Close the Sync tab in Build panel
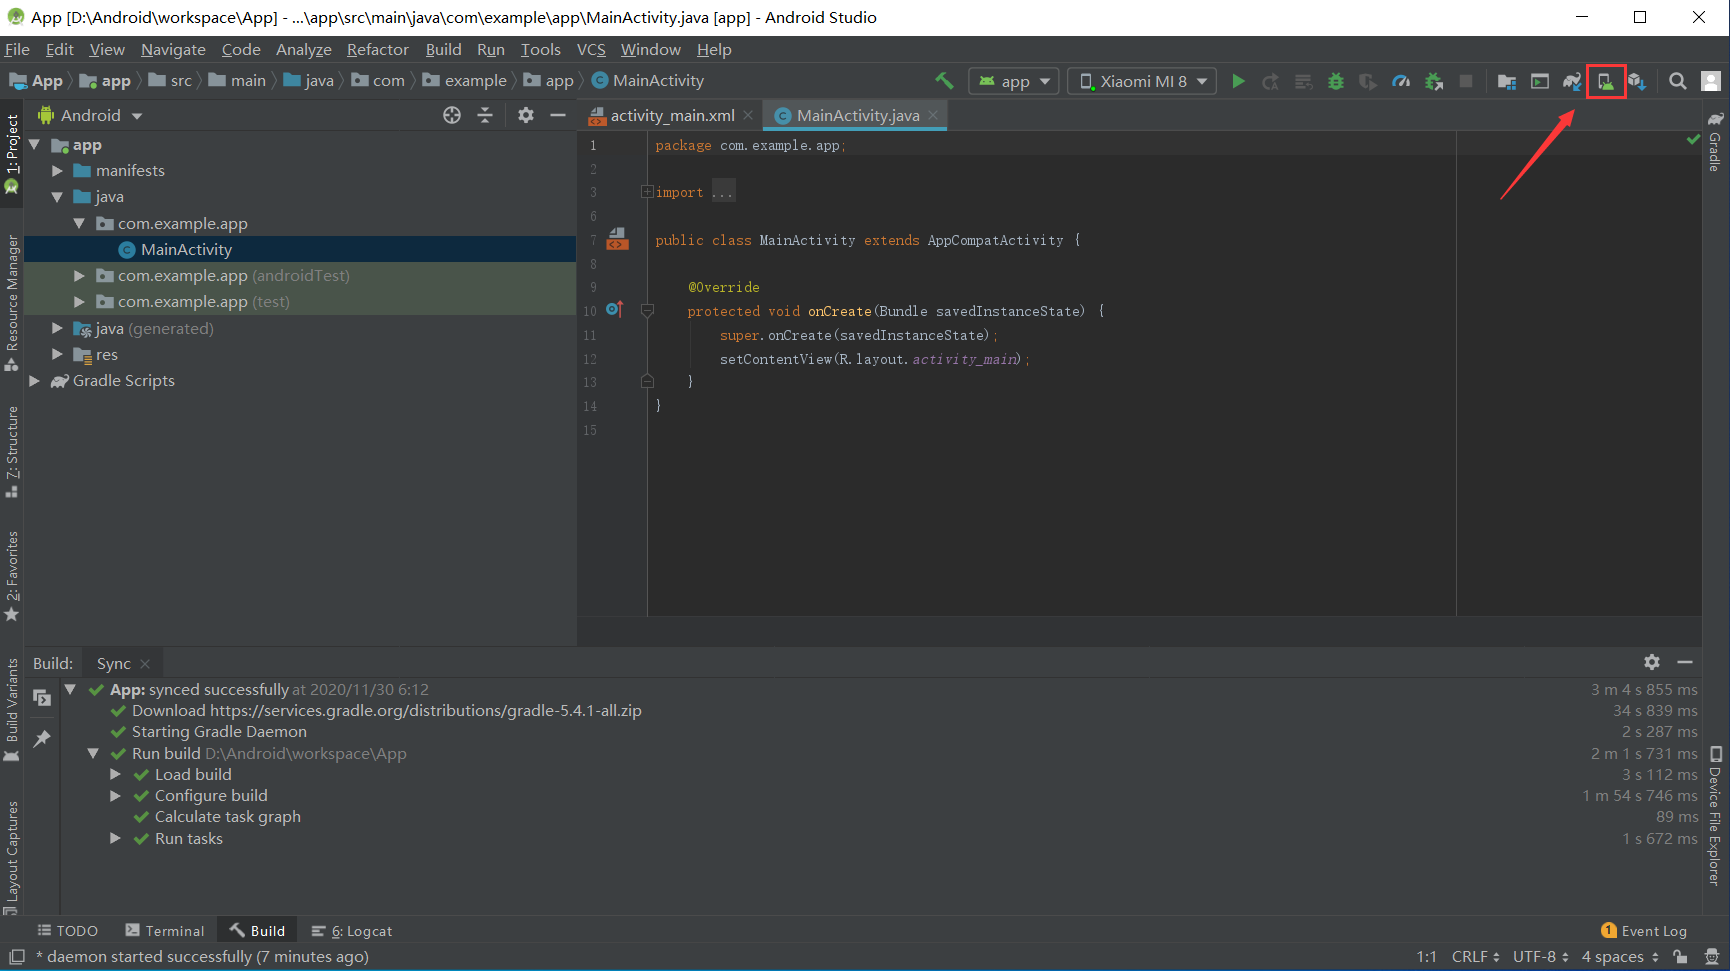Viewport: 1730px width, 971px height. 145,664
